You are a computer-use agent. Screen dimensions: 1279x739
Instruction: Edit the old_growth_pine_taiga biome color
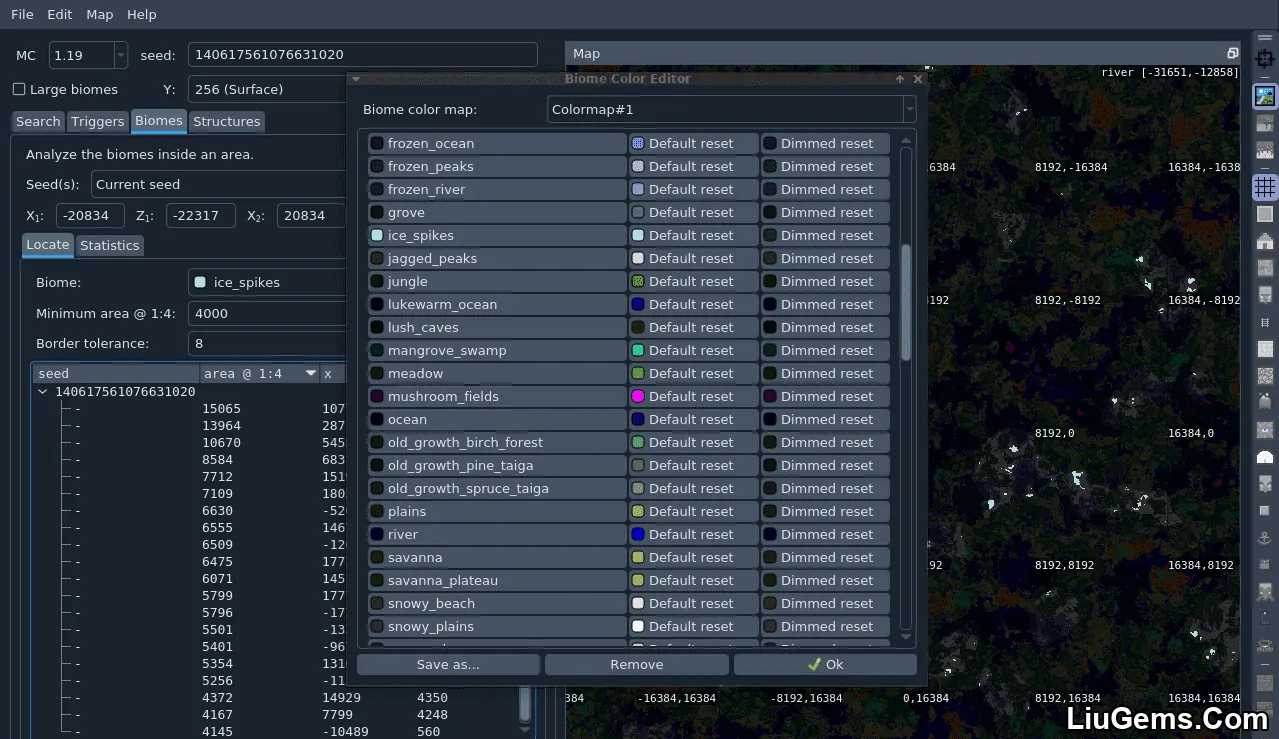(497, 465)
